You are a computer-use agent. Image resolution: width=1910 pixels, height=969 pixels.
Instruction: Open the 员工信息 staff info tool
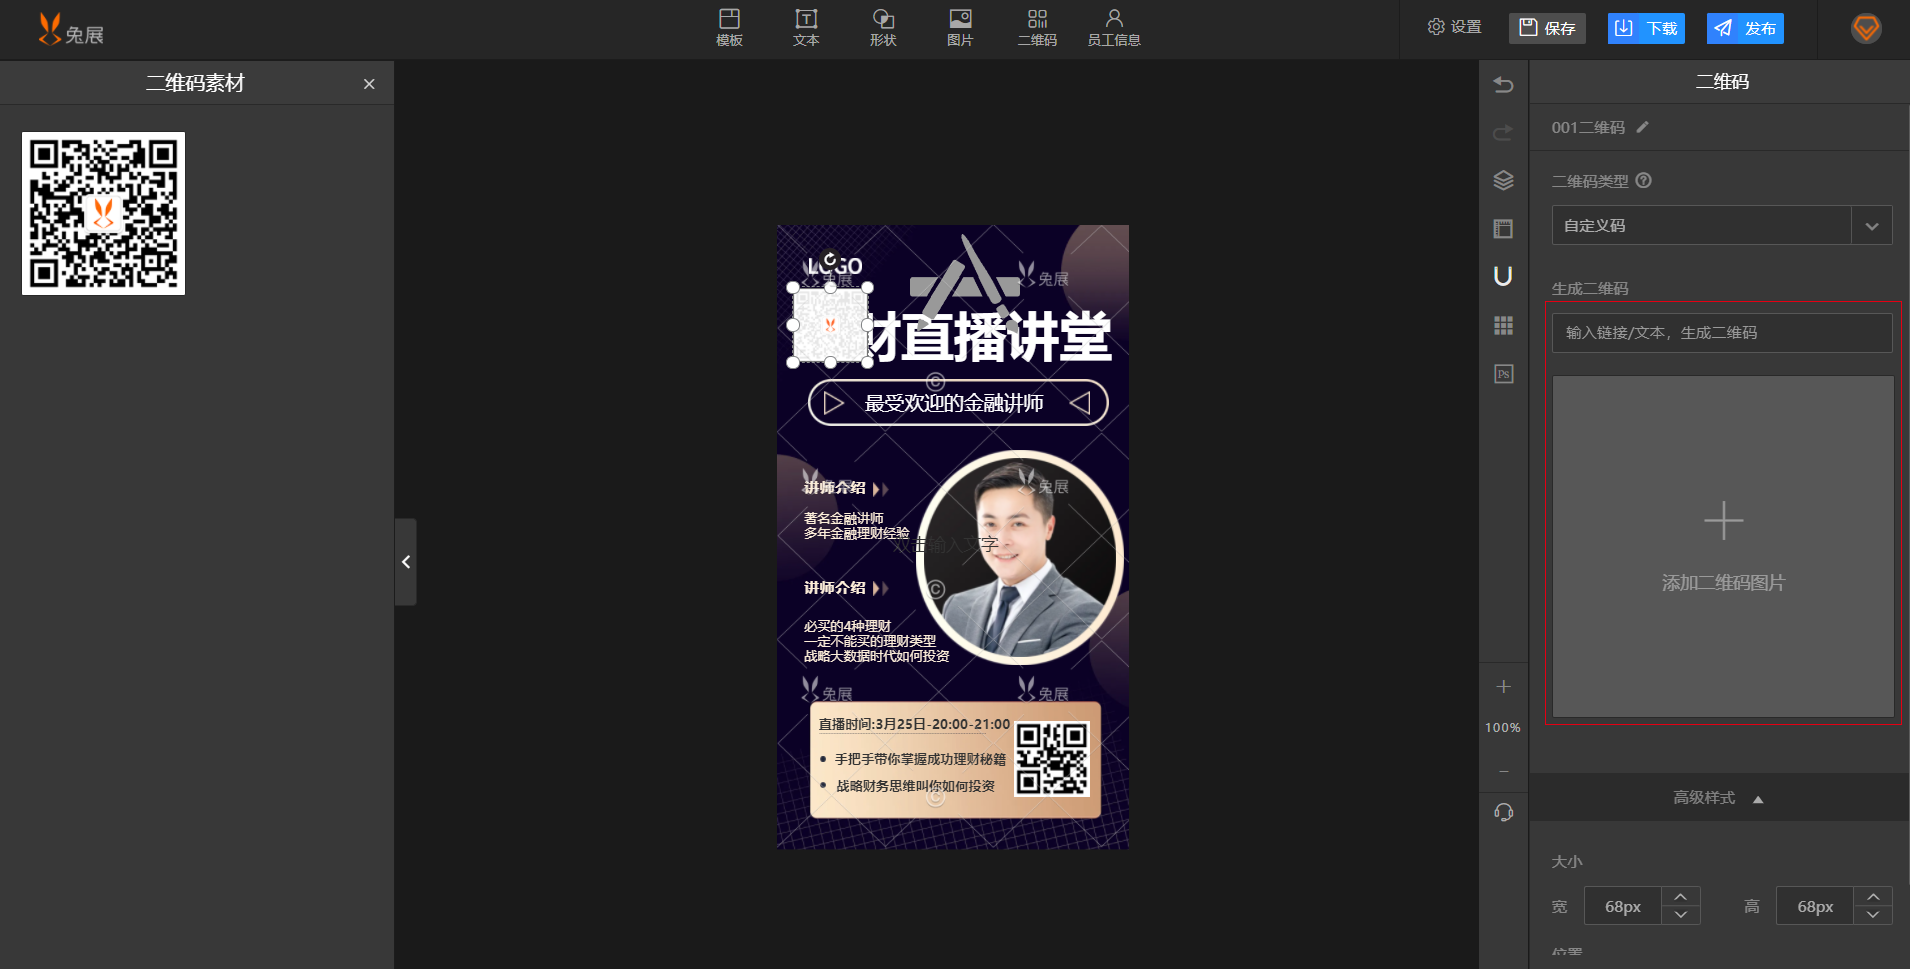point(1114,28)
